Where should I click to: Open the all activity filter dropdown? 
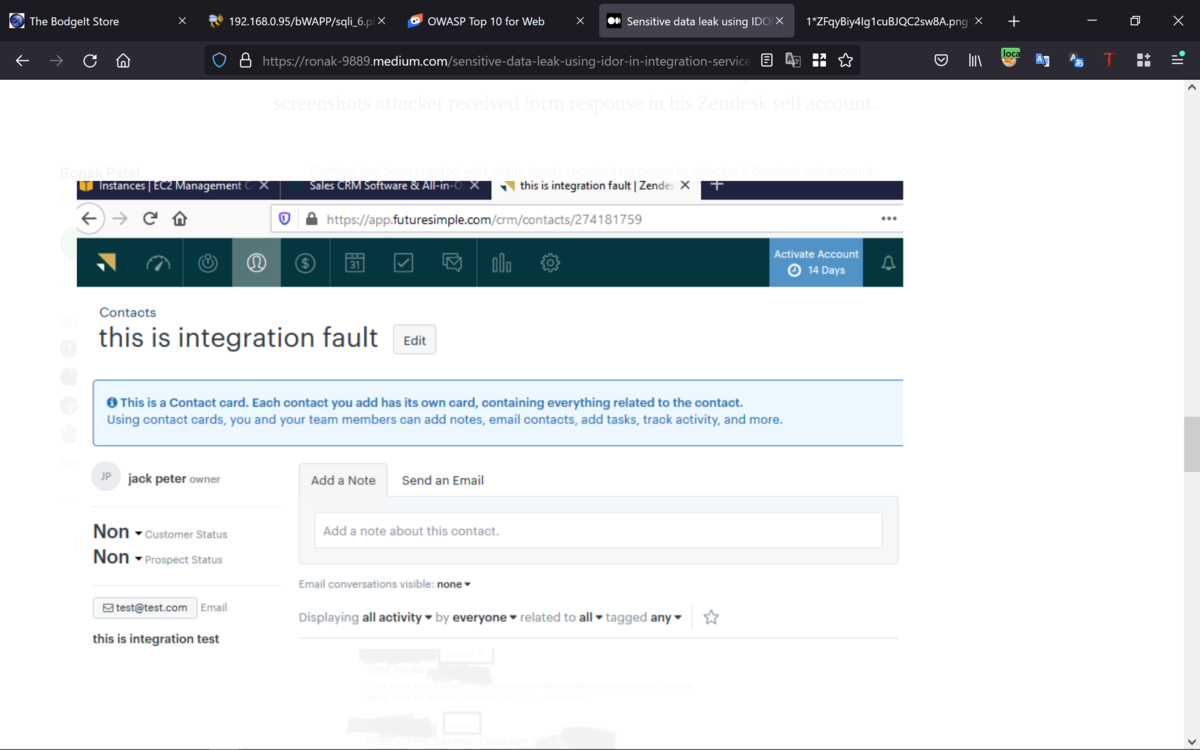click(397, 617)
